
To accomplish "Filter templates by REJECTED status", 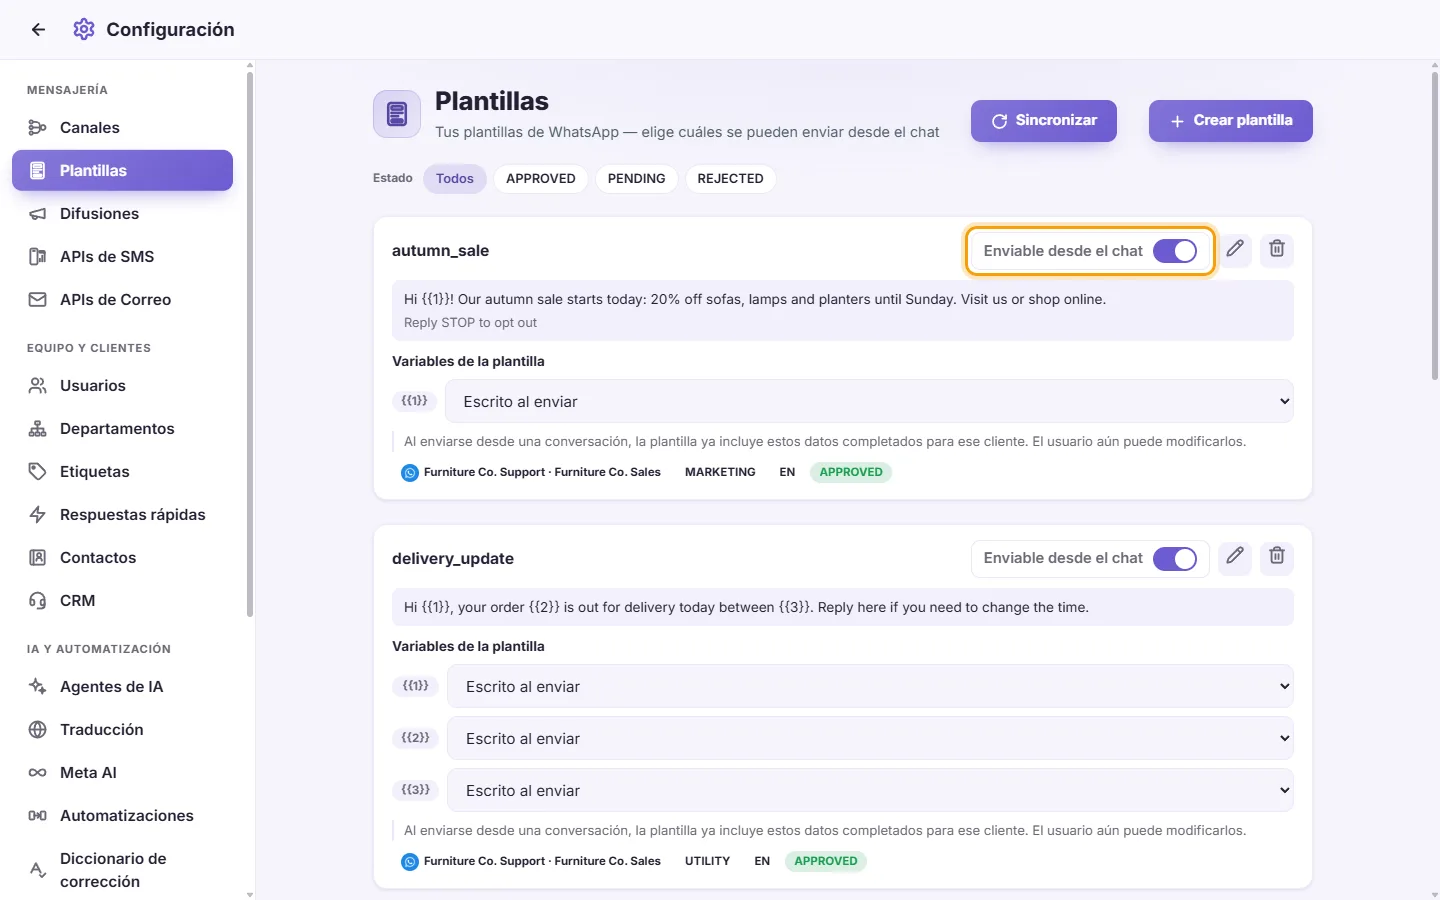I will pyautogui.click(x=731, y=179).
